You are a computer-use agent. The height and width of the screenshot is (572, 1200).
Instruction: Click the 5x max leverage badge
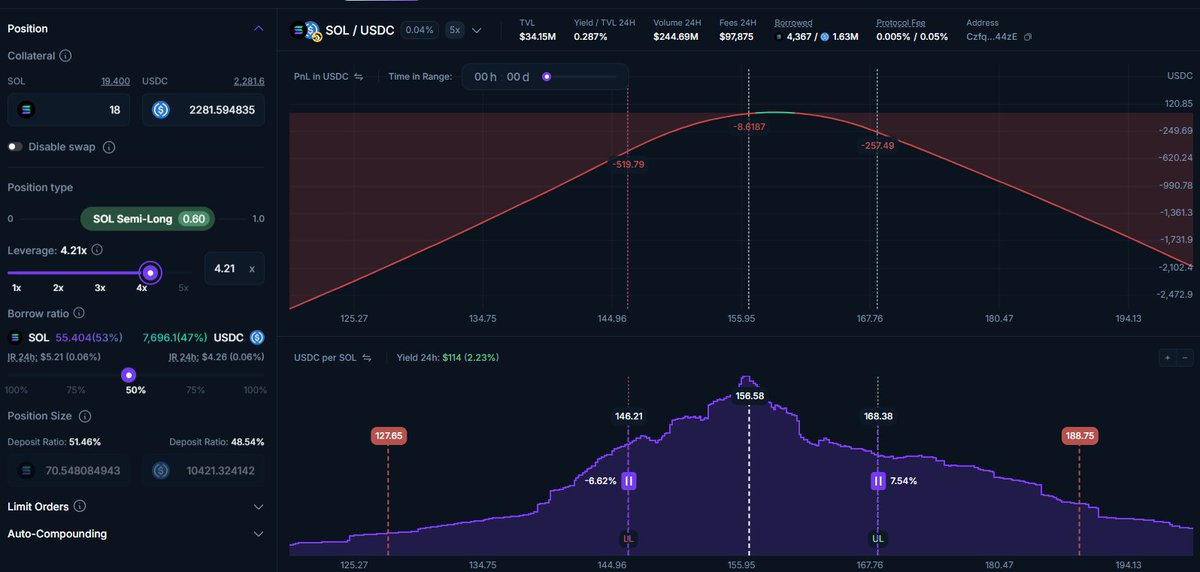[455, 30]
